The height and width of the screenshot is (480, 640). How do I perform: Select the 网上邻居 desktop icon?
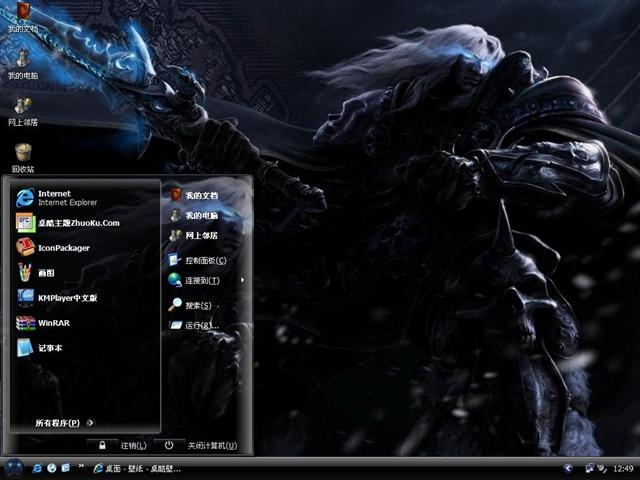click(x=23, y=111)
